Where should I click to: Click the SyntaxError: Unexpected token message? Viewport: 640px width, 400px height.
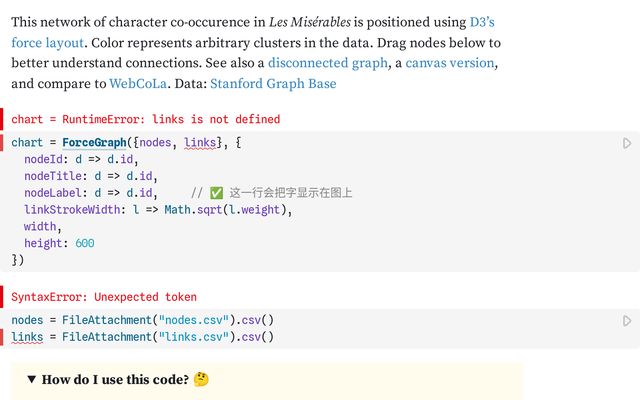(x=104, y=297)
